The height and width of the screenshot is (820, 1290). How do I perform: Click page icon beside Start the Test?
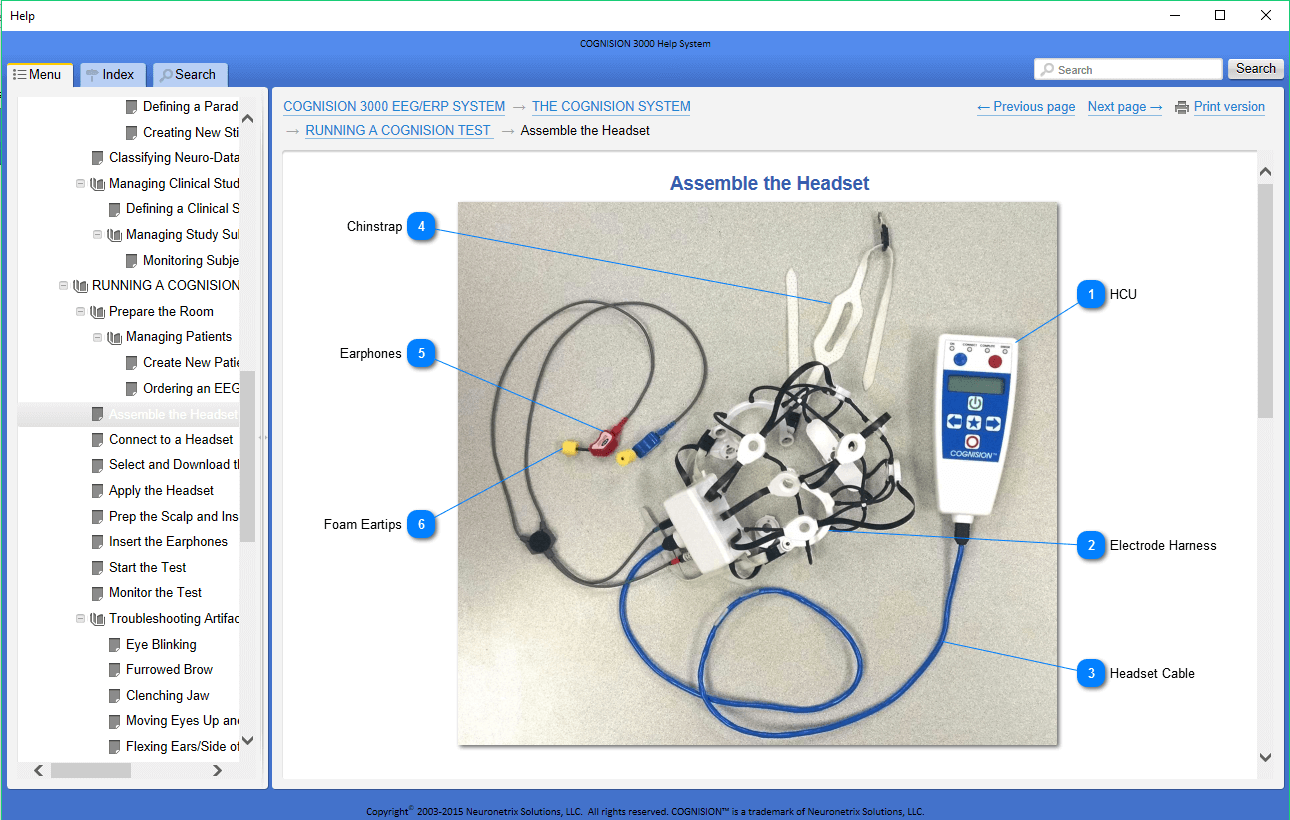click(x=97, y=568)
